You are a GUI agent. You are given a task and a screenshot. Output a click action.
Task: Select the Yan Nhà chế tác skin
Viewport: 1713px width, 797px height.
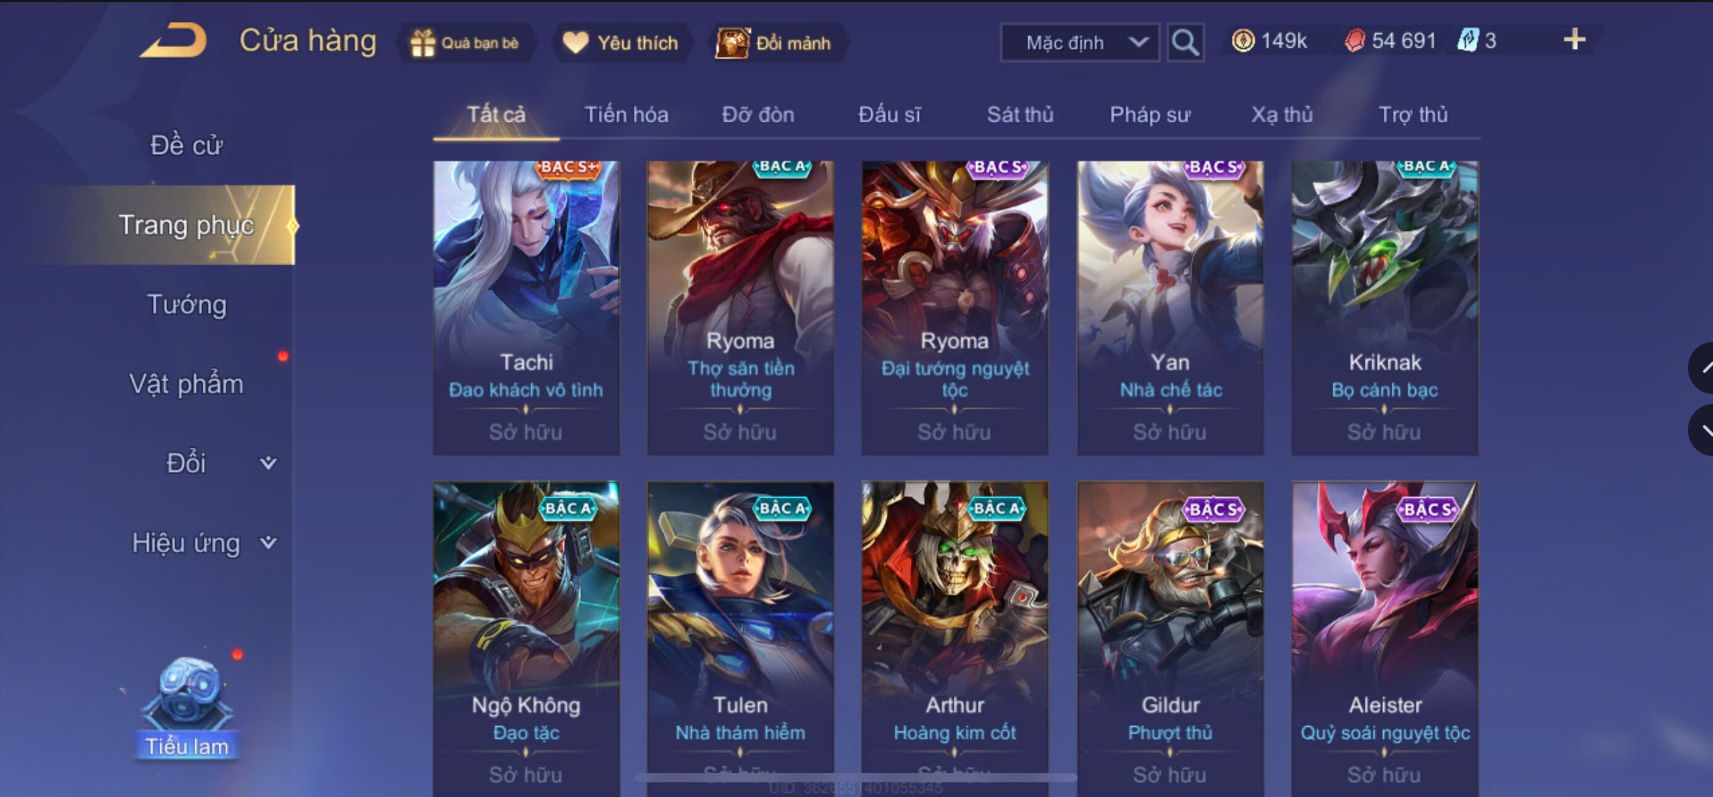(1170, 308)
